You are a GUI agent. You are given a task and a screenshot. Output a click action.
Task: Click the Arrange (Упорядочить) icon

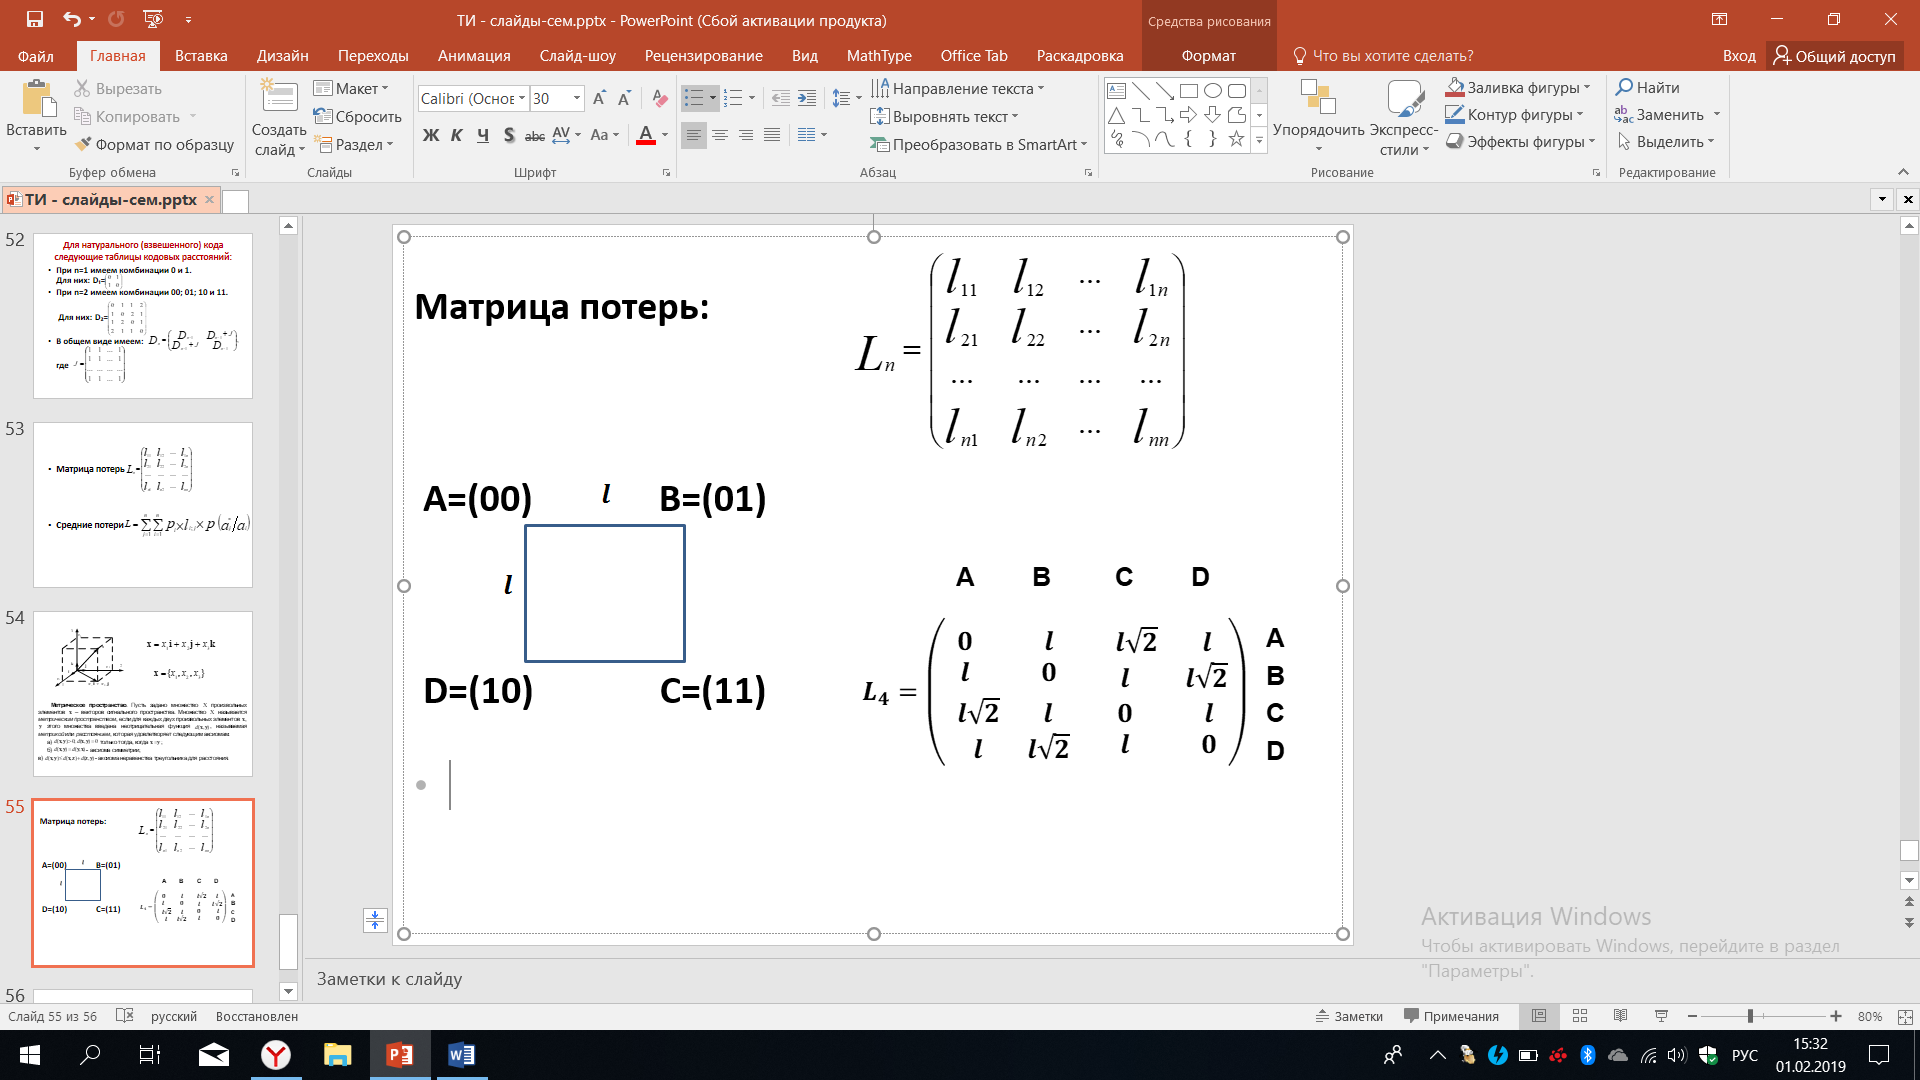point(1318,99)
